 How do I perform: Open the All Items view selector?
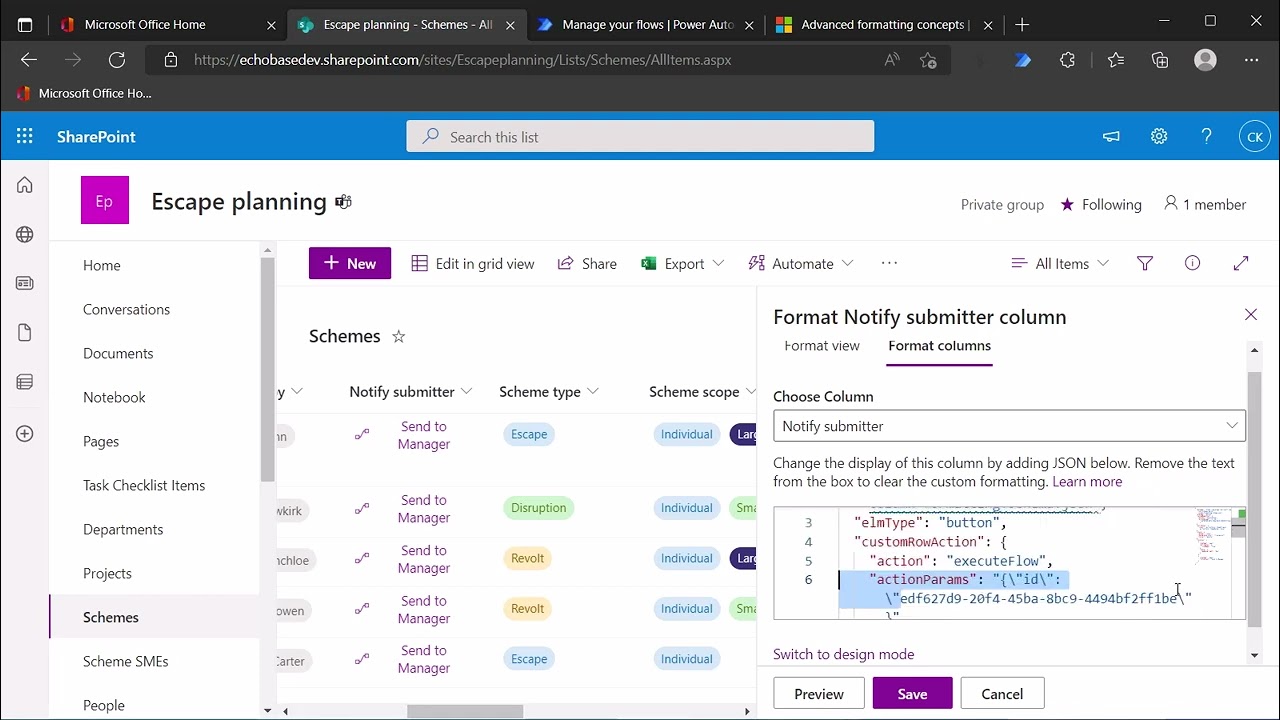click(x=1060, y=264)
